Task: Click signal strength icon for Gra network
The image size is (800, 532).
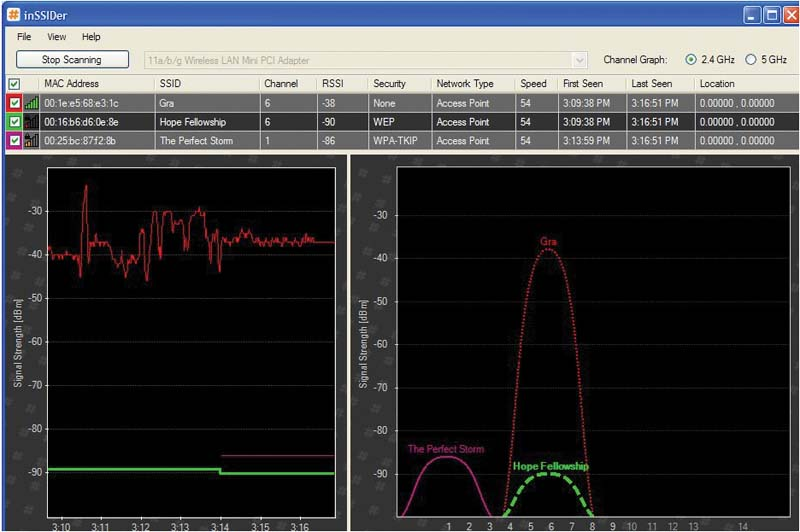Action: [x=32, y=102]
